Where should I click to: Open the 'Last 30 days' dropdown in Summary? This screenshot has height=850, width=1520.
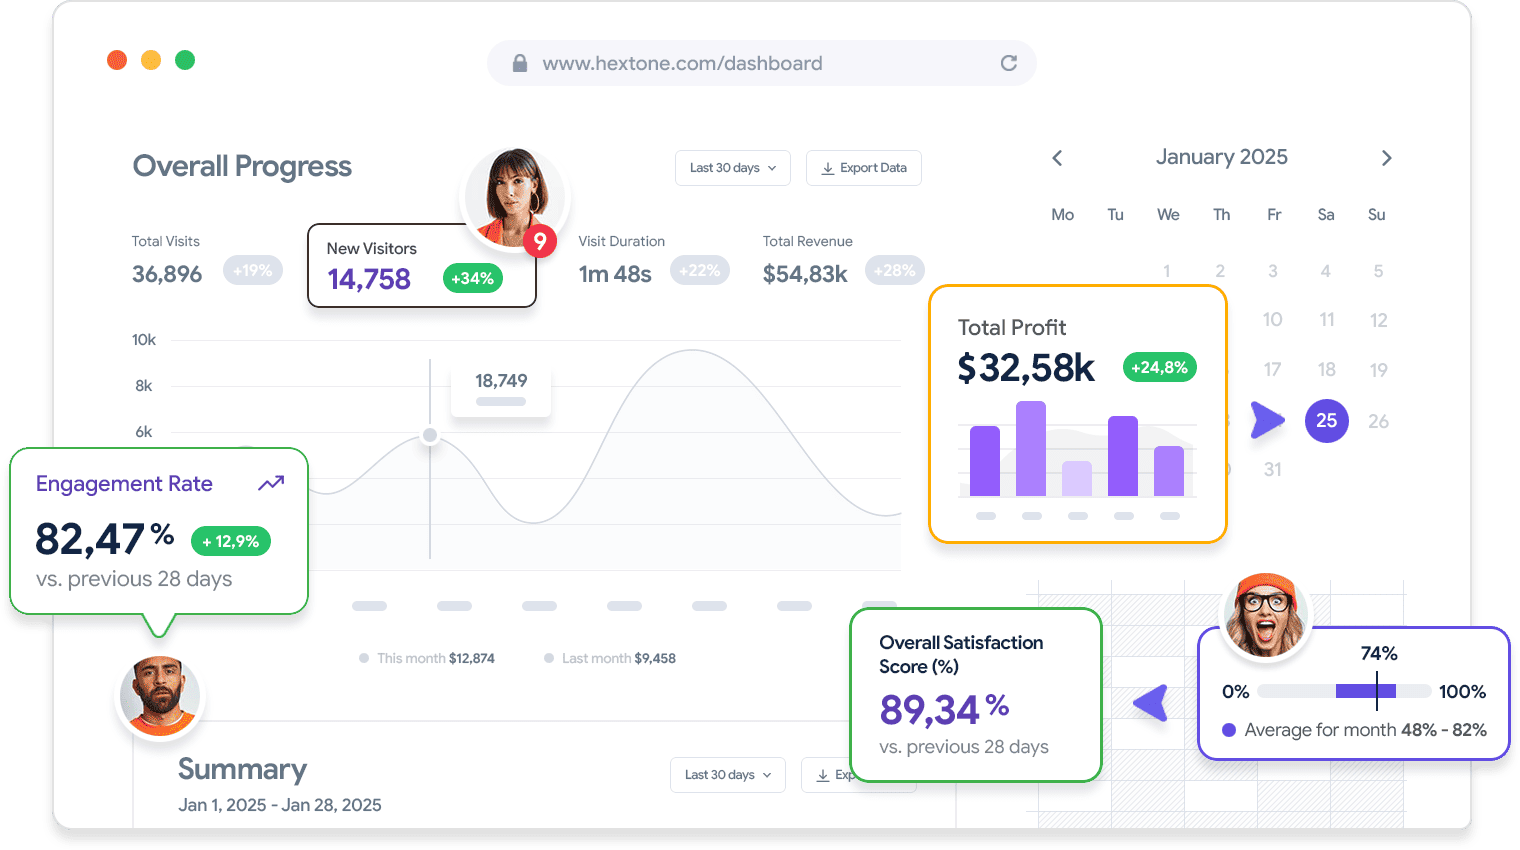[727, 775]
